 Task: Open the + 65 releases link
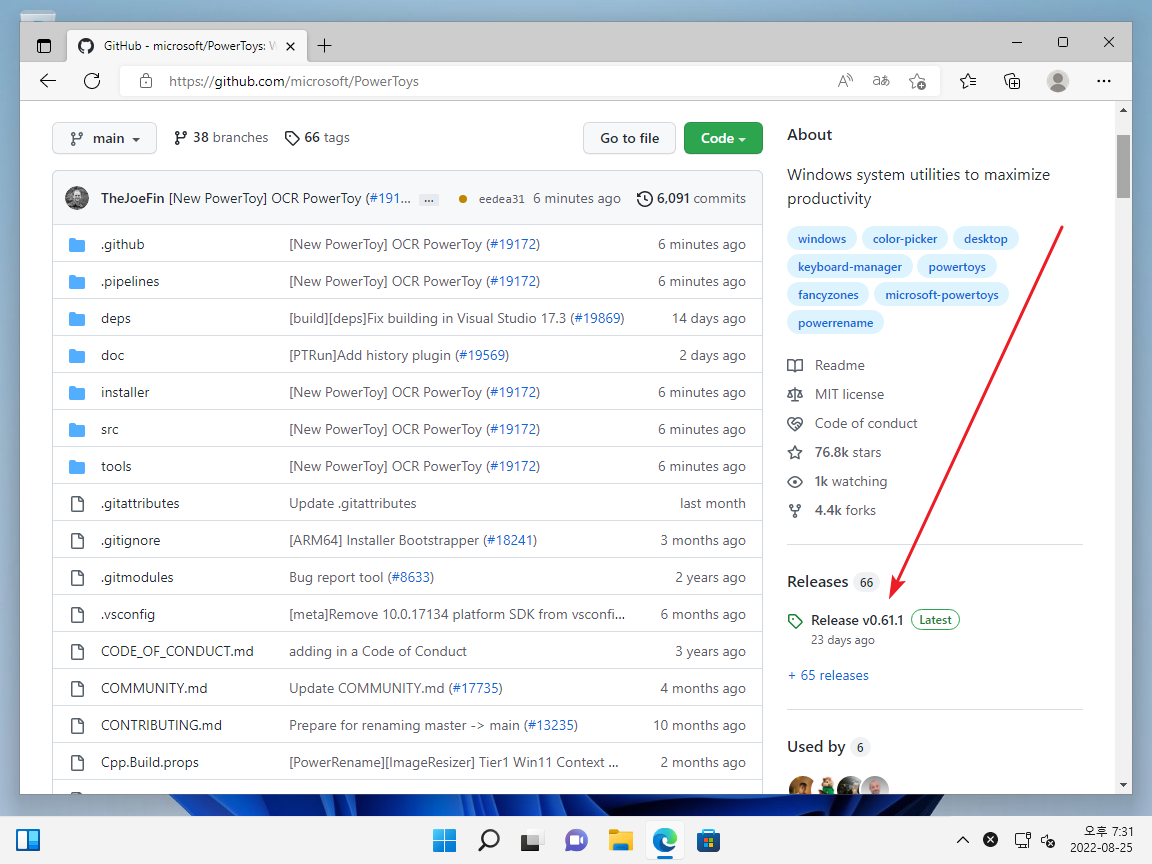[x=828, y=675]
